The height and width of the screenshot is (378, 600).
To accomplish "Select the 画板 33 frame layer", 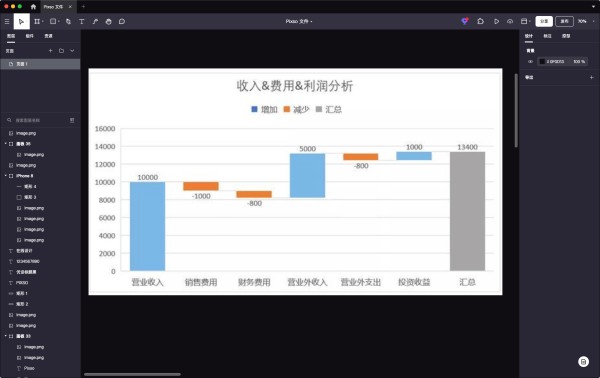I will point(40,336).
